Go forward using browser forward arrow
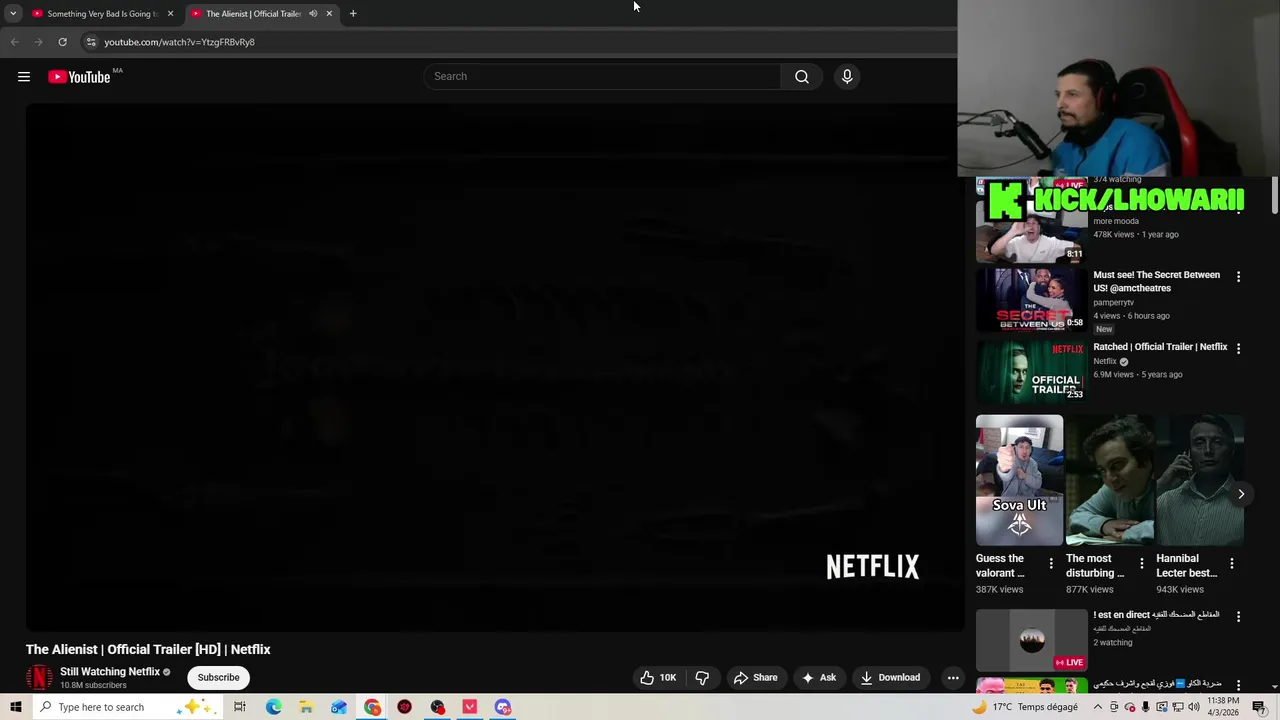 pyautogui.click(x=38, y=42)
